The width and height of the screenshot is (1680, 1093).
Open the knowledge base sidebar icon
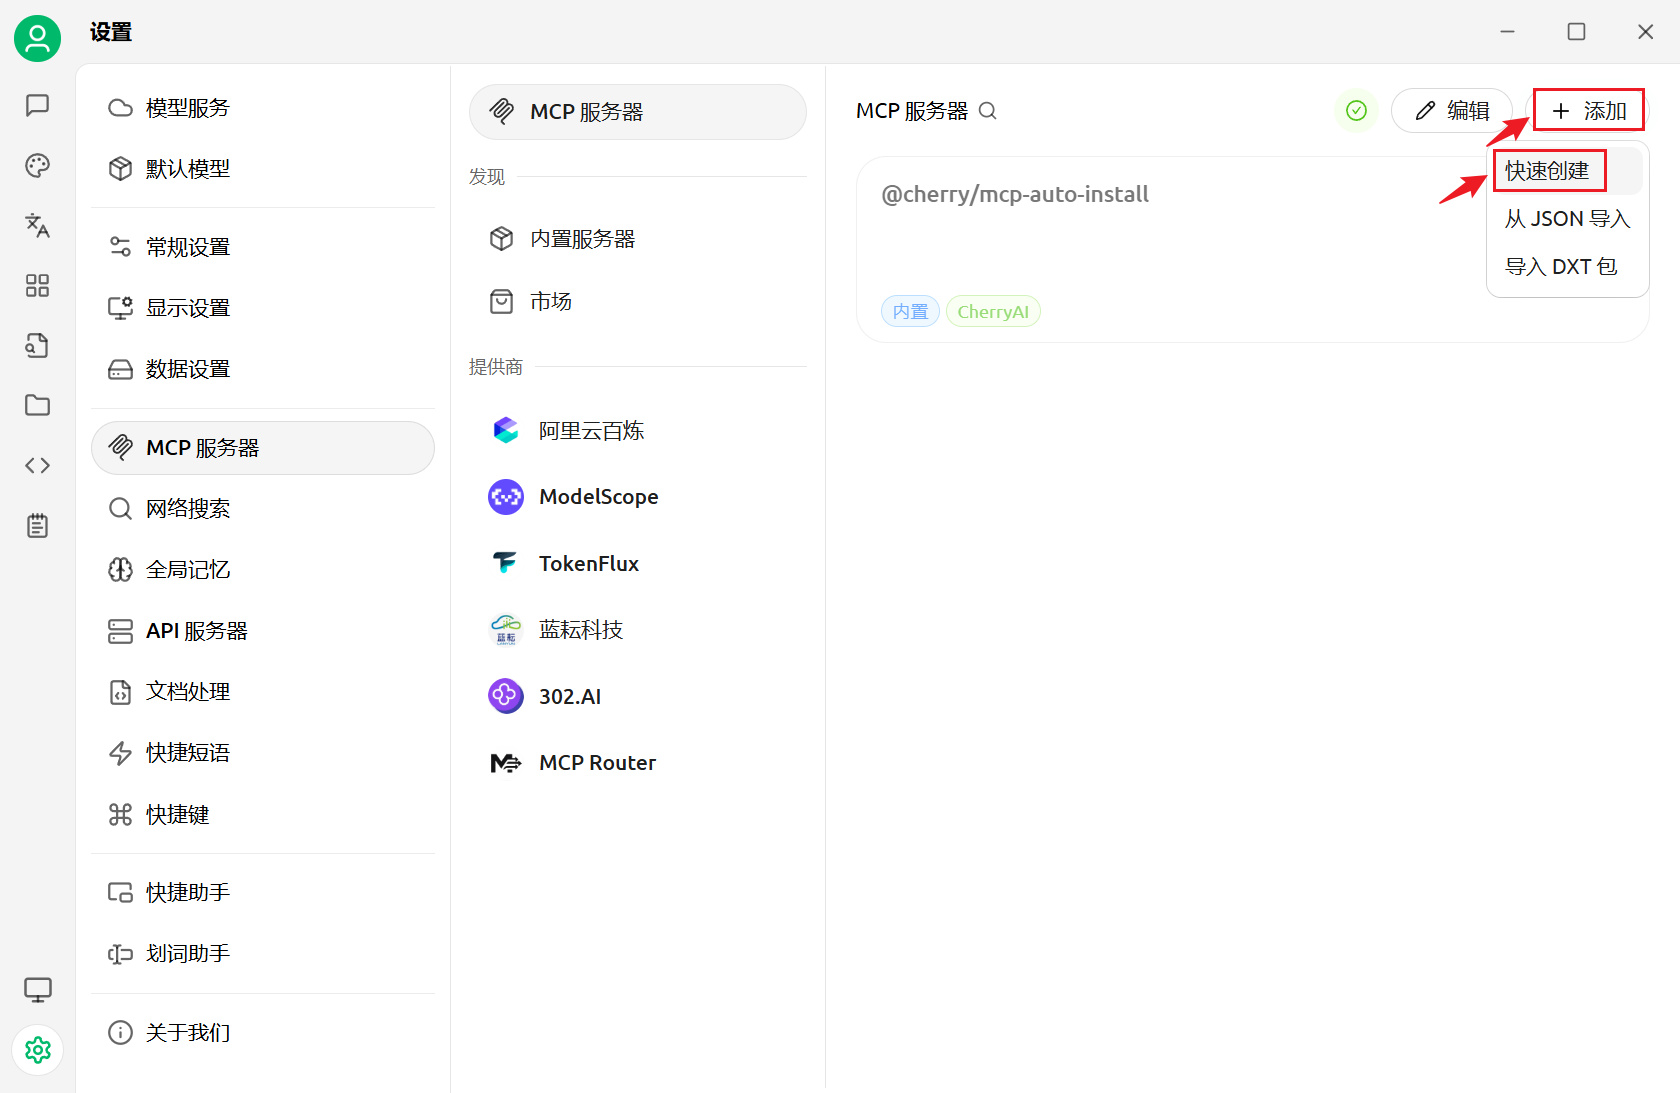point(37,346)
